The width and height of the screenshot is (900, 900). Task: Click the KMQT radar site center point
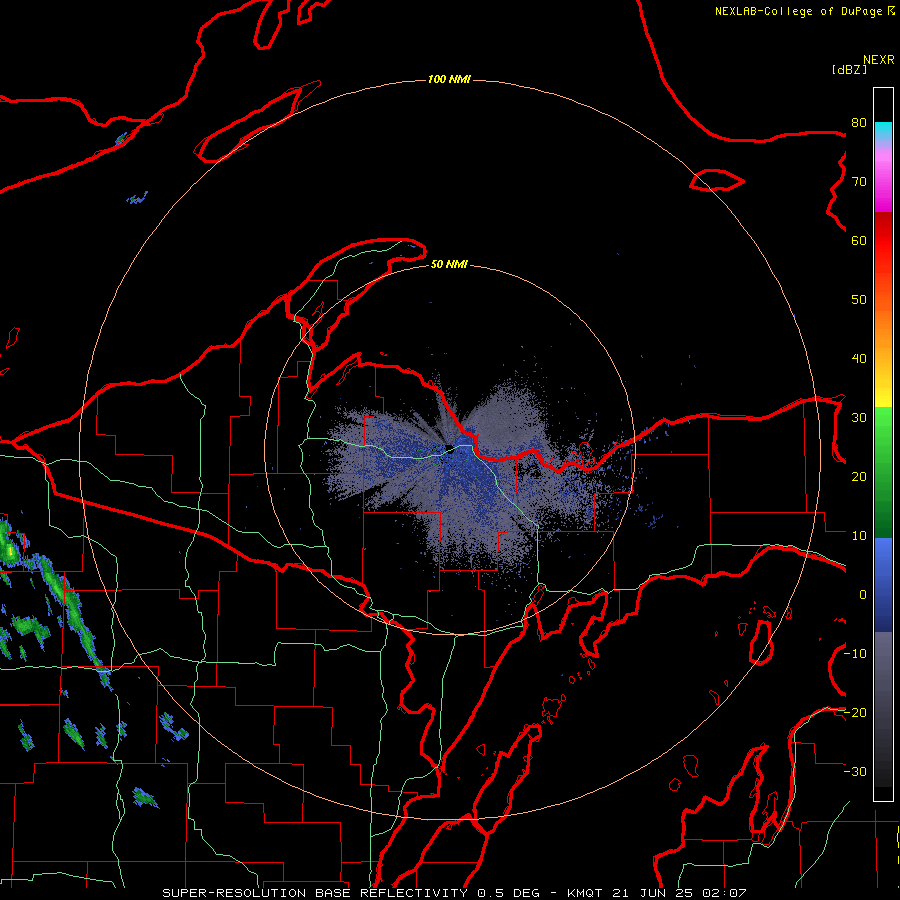click(x=449, y=449)
